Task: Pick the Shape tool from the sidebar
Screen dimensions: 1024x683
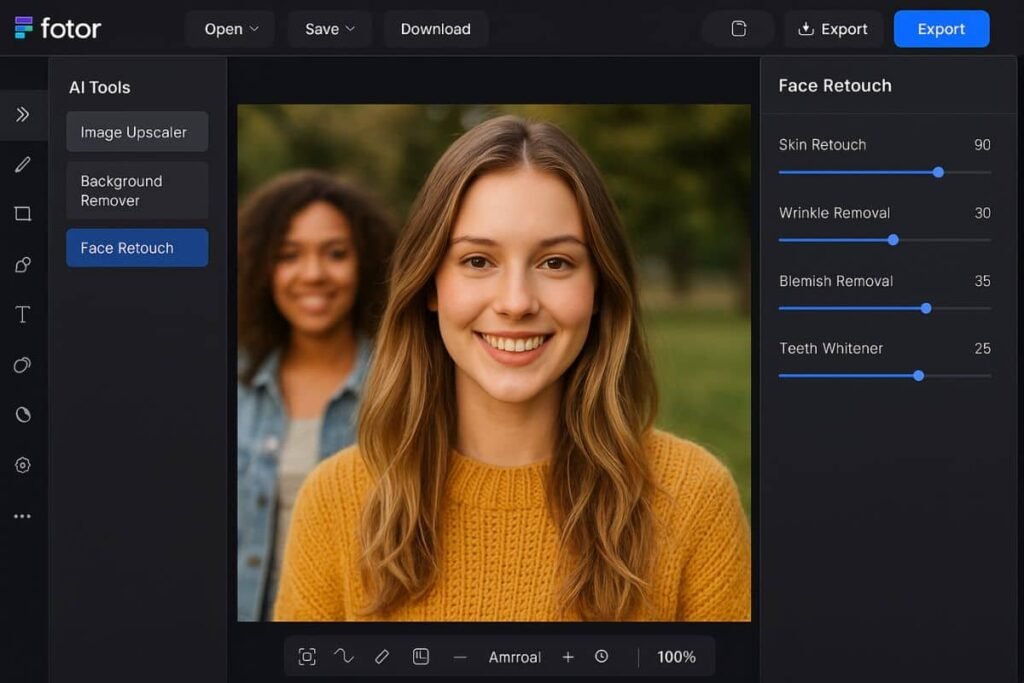Action: 22,214
